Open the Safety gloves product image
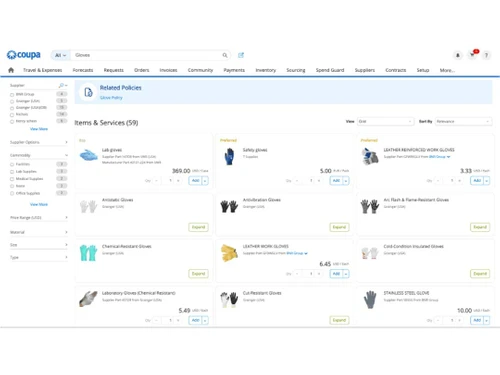The height and width of the screenshot is (375, 500). 229,156
